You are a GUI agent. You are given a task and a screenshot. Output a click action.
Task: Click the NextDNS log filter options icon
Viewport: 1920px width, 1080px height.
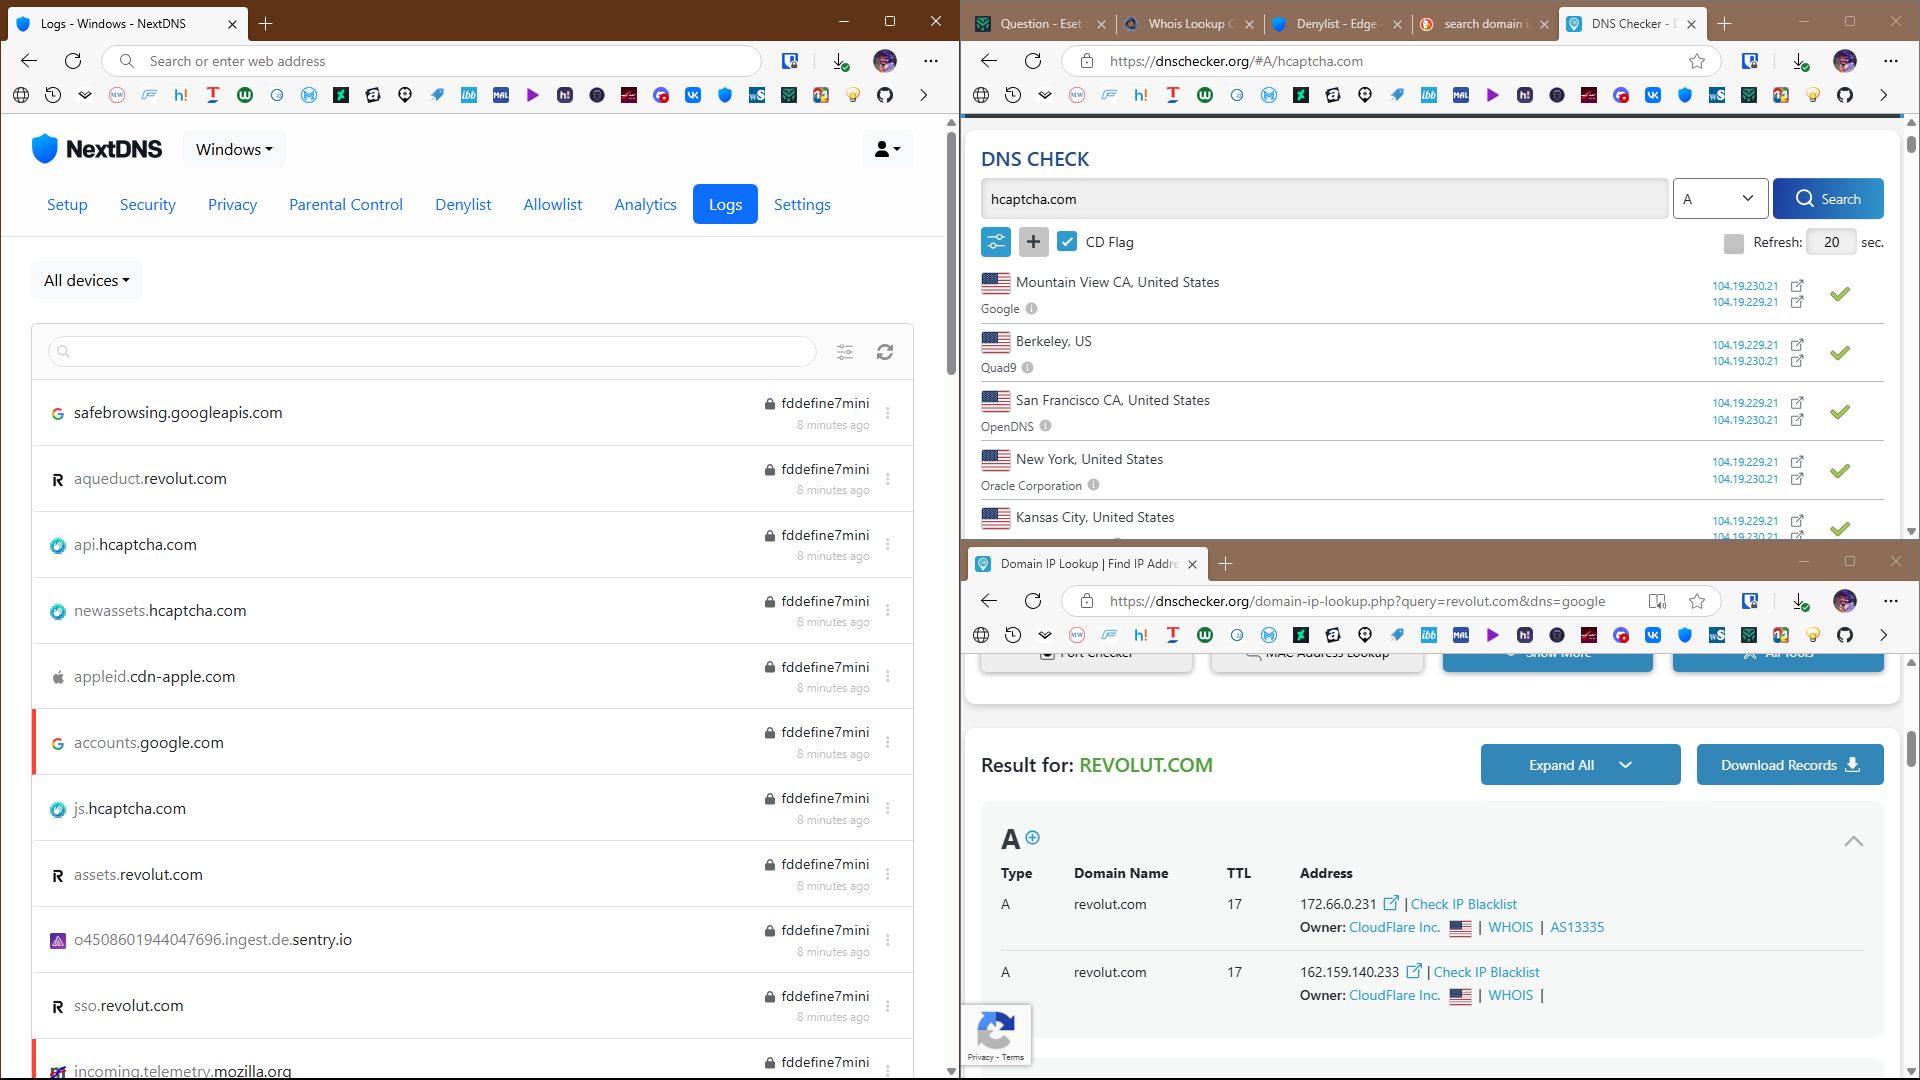pyautogui.click(x=845, y=352)
